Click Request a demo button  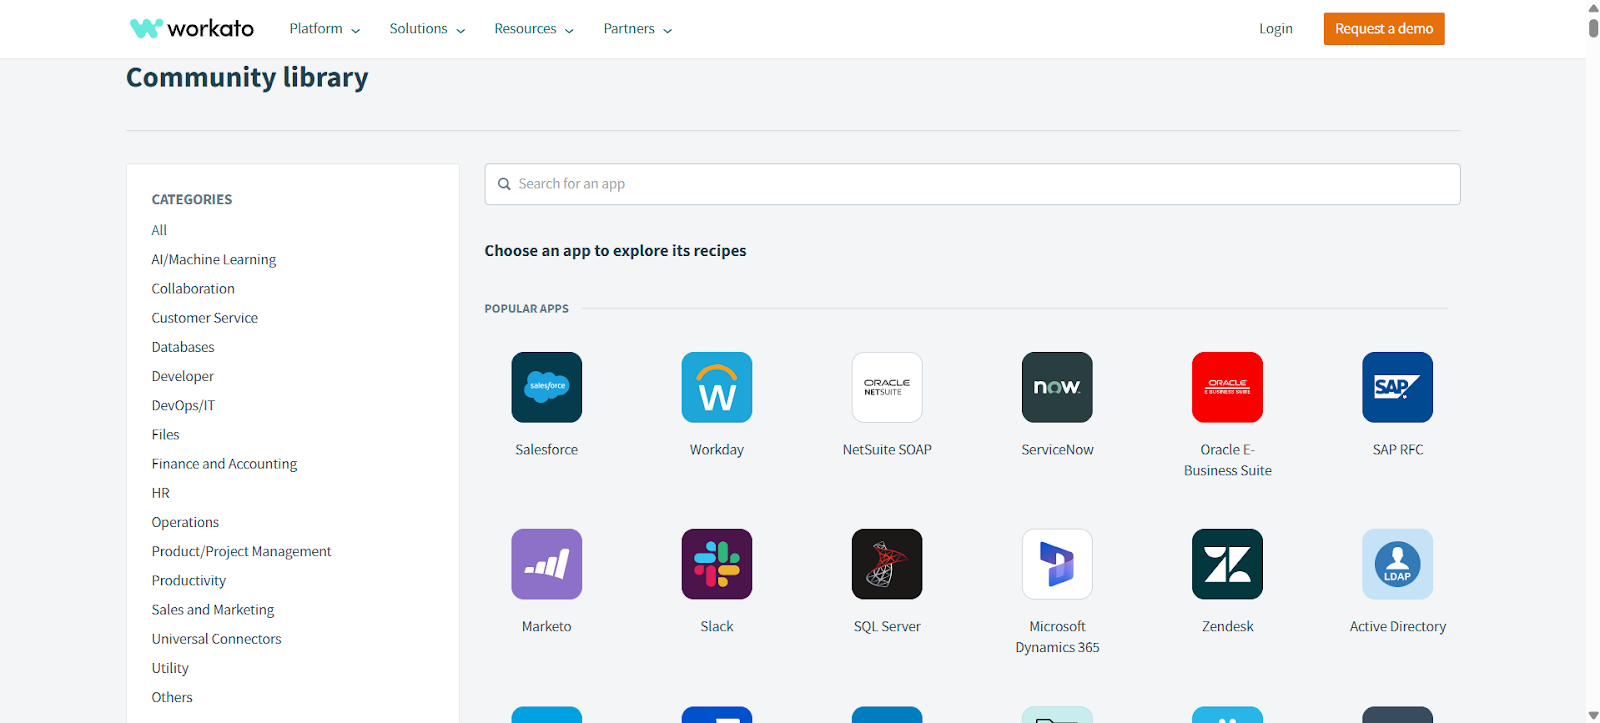[1384, 29]
